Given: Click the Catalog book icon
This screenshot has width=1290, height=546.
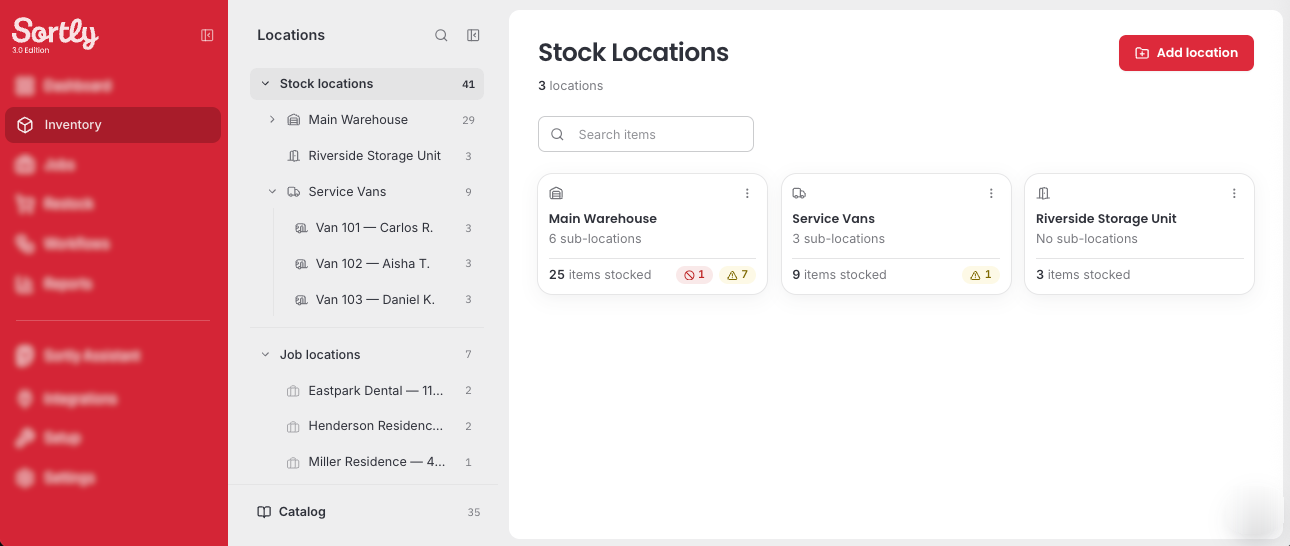Looking at the screenshot, I should pos(264,512).
